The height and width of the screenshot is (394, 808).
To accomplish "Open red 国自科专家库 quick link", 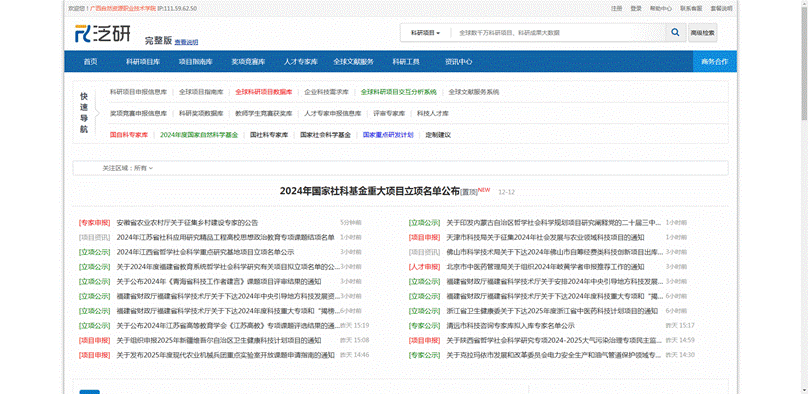I will click(x=129, y=135).
